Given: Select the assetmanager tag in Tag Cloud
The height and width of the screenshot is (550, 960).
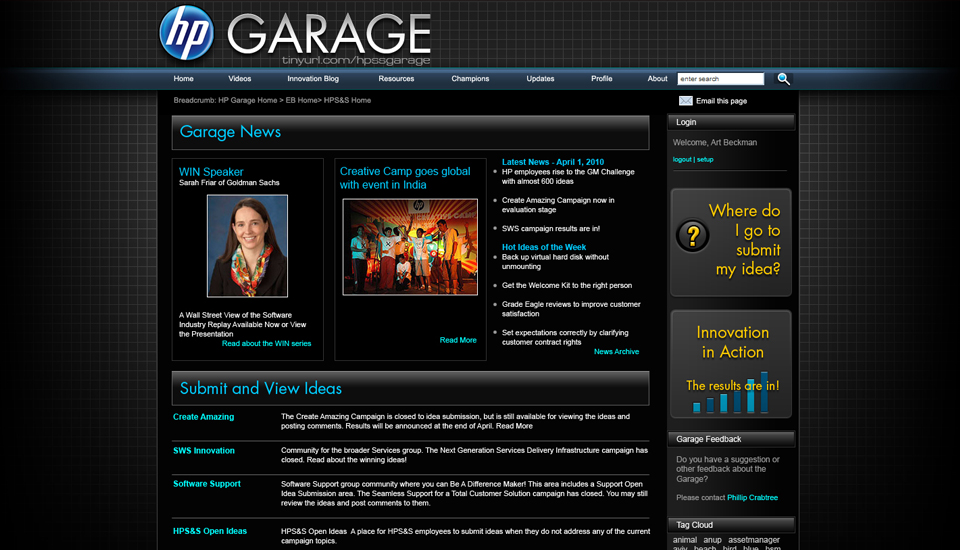Looking at the screenshot, I should (753, 540).
